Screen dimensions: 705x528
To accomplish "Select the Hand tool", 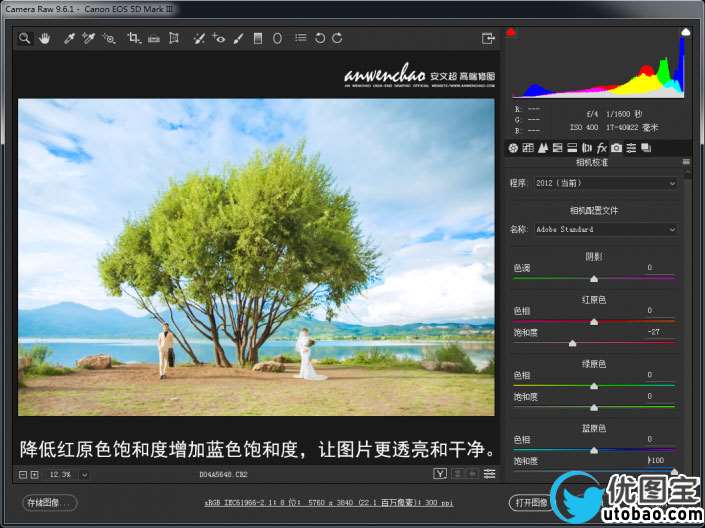I will (44, 39).
